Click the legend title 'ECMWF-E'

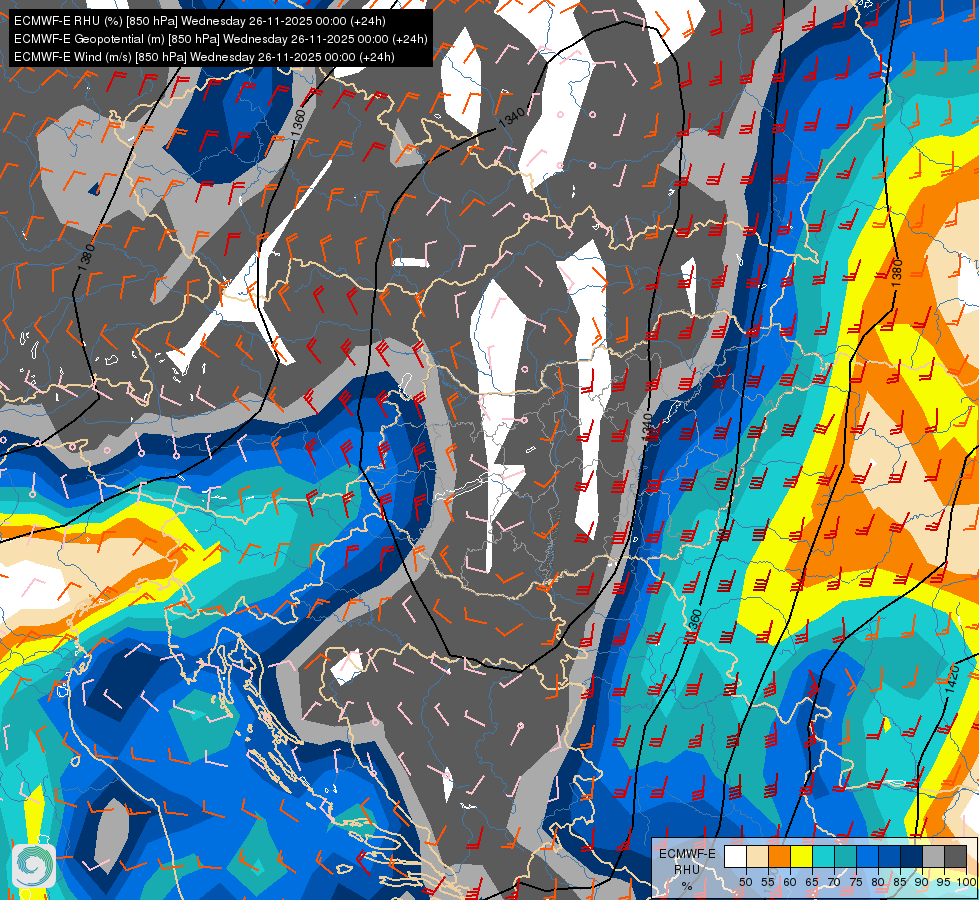tap(687, 854)
